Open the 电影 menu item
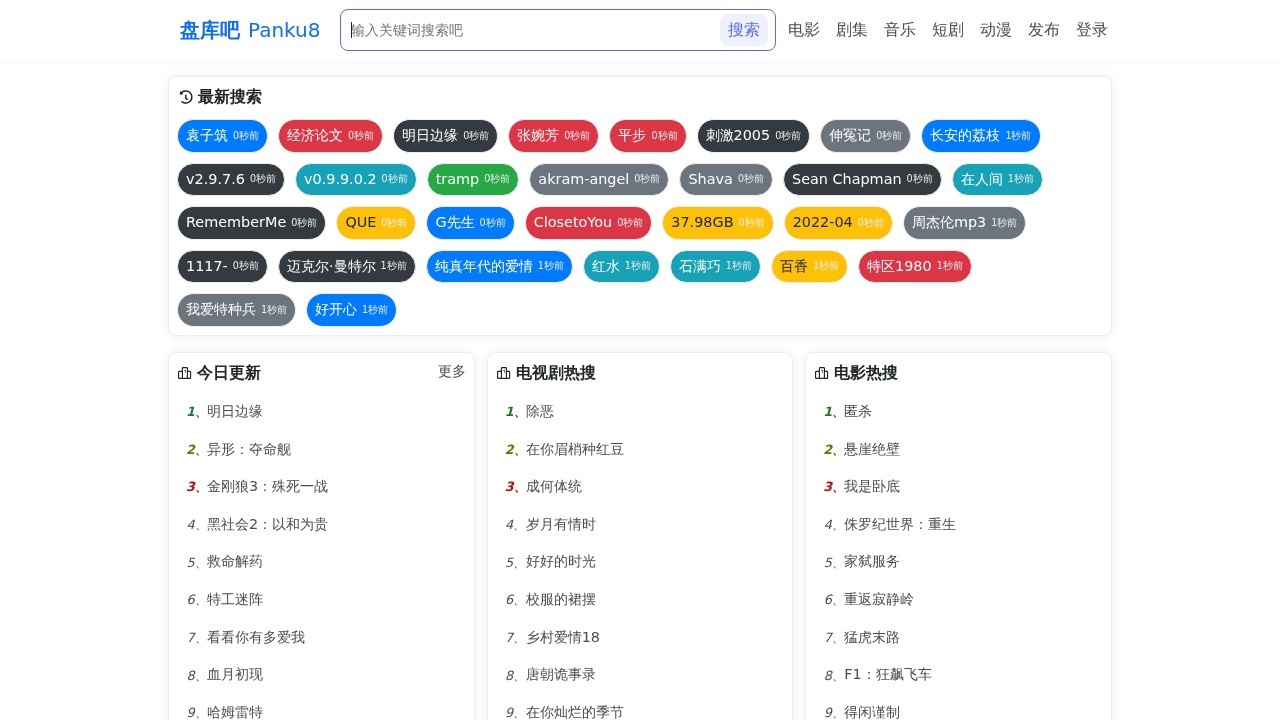This screenshot has width=1280, height=720. [x=803, y=30]
